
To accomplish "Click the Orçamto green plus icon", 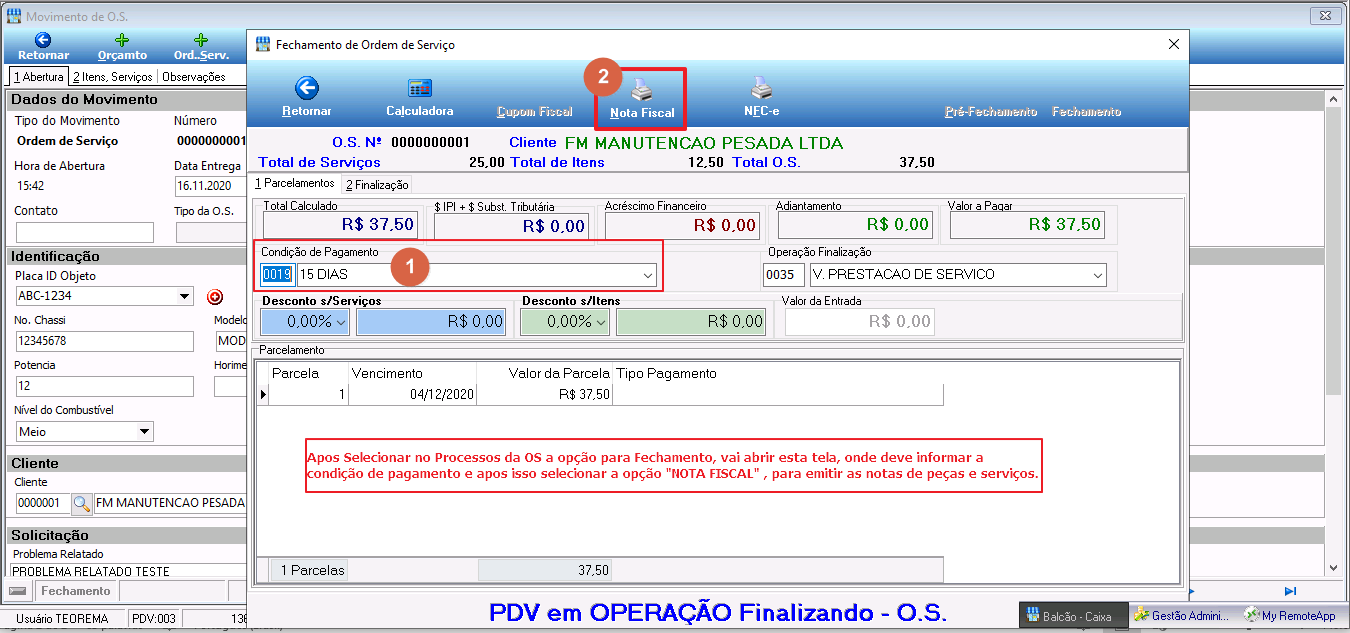I will [x=122, y=41].
